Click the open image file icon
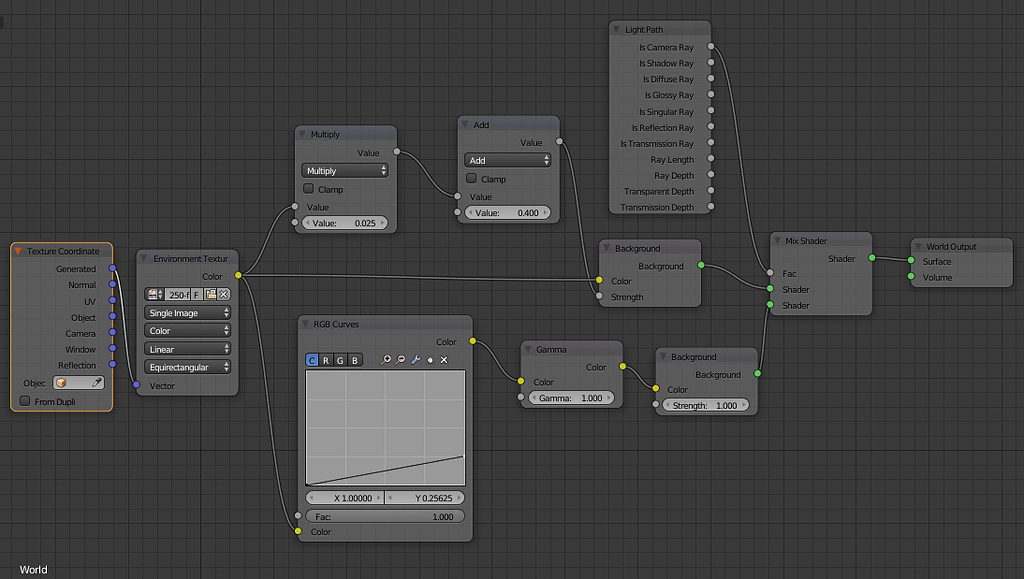The width and height of the screenshot is (1024, 579). click(x=210, y=294)
